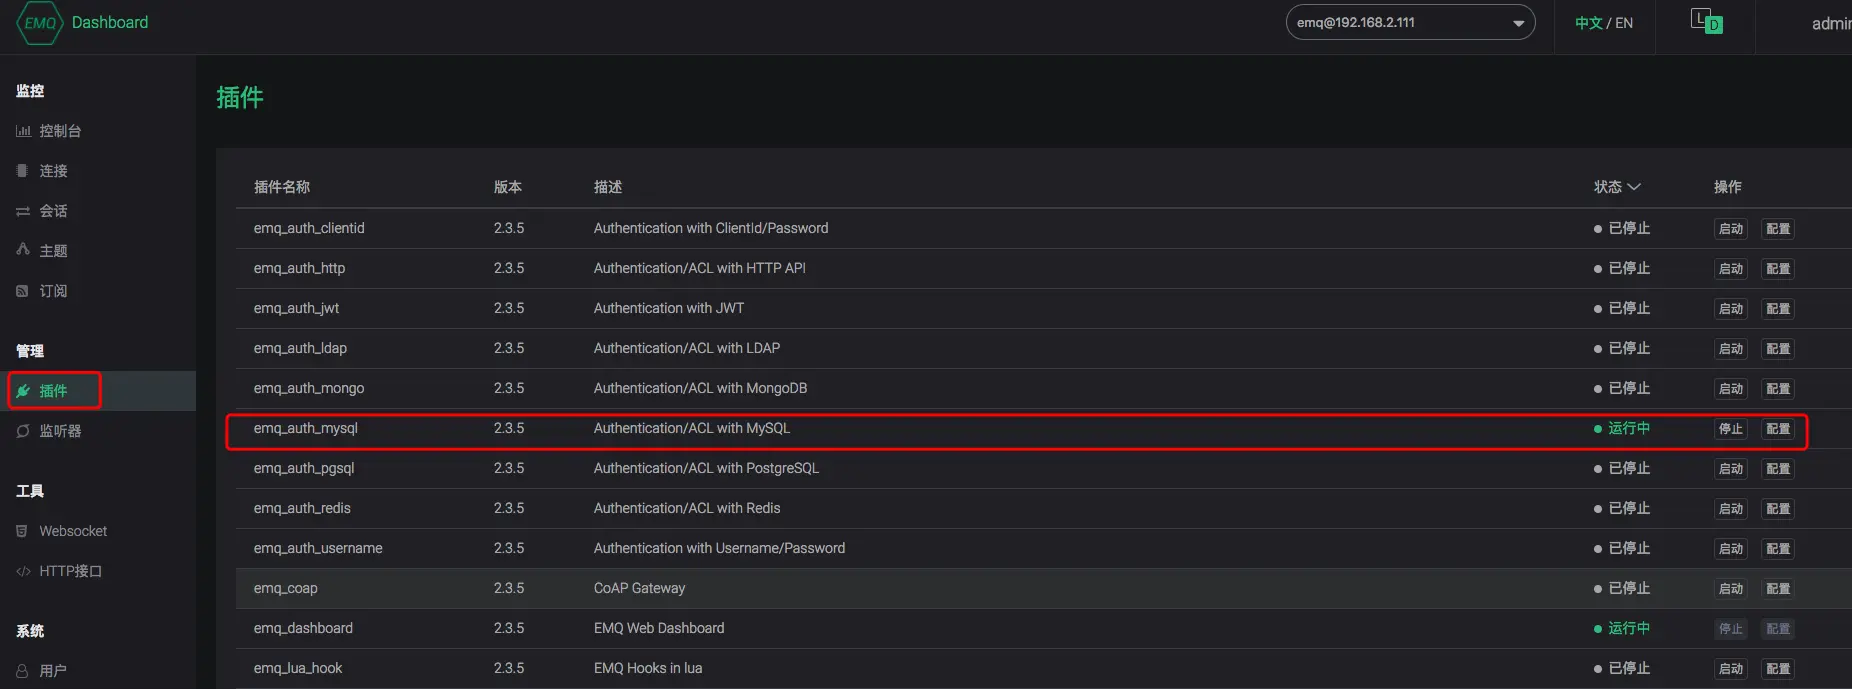This screenshot has width=1852, height=689.
Task: Start the emq_lua_hook plugin
Action: point(1730,669)
